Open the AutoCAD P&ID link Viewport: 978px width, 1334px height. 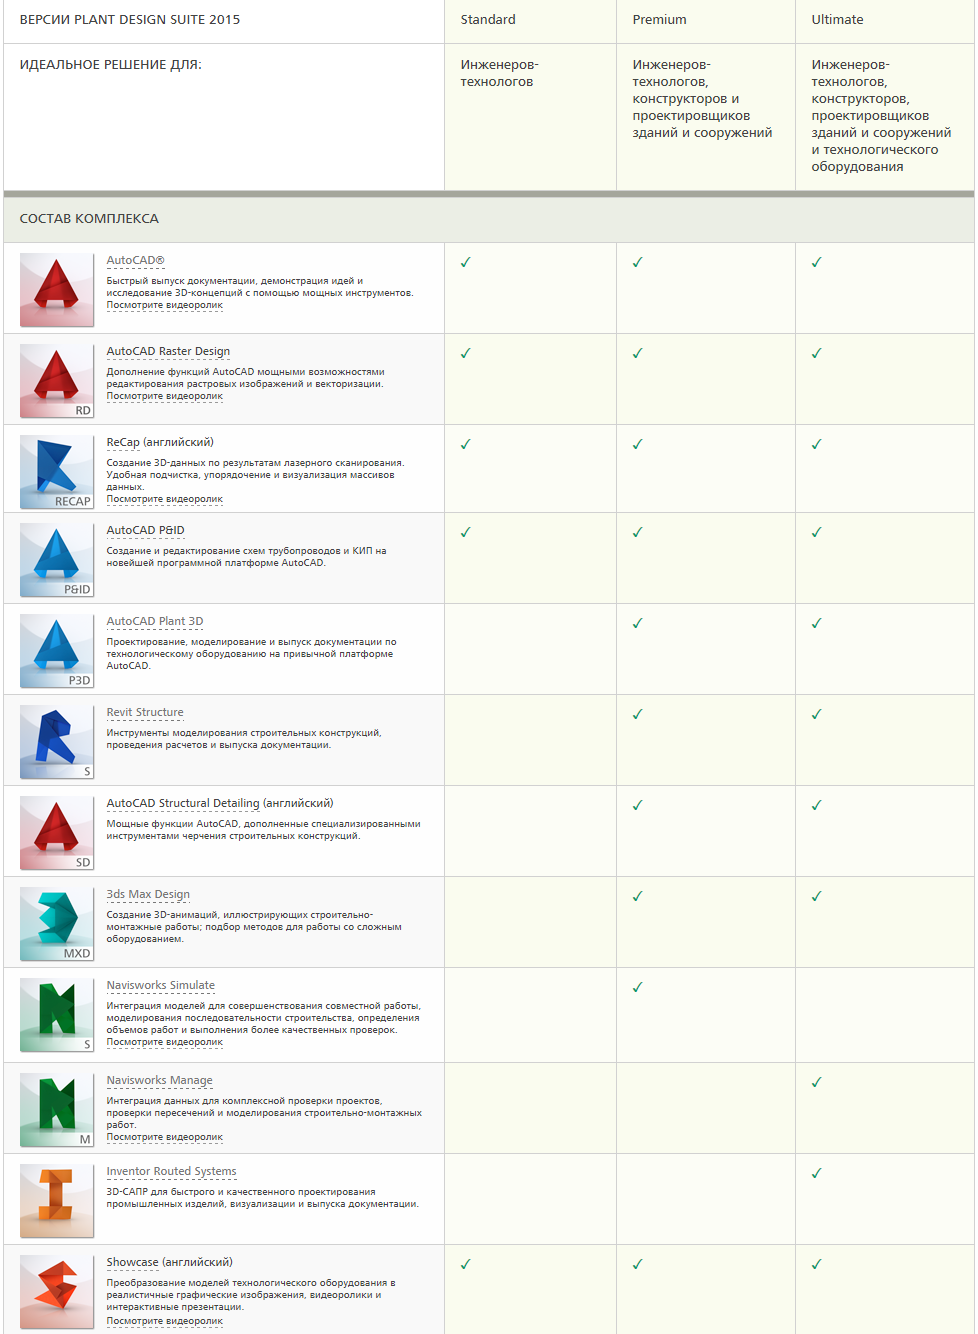(146, 530)
